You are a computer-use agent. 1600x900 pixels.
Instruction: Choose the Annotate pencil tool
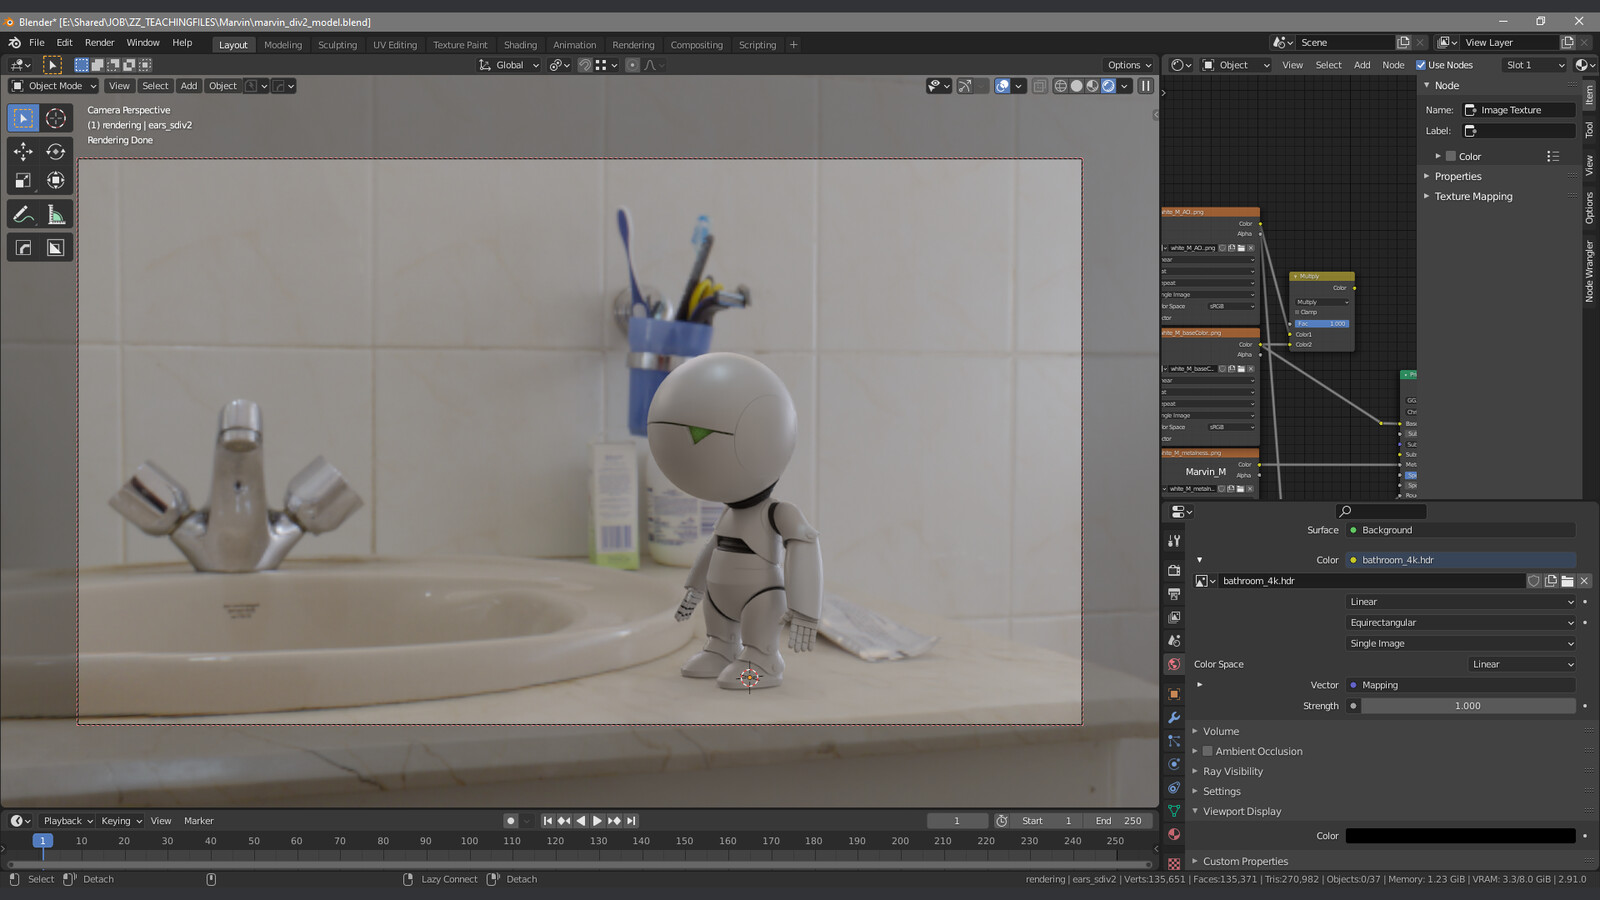tap(23, 215)
